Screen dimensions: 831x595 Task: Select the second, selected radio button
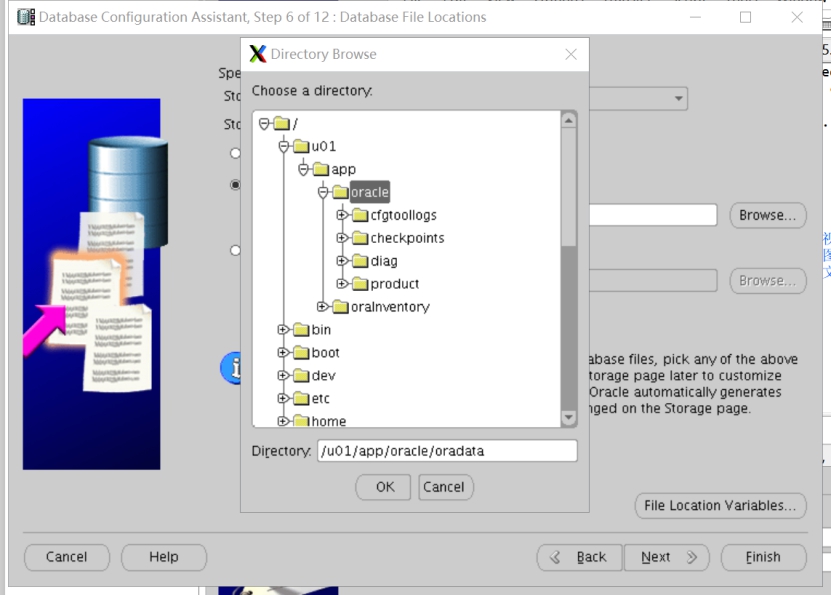point(235,185)
